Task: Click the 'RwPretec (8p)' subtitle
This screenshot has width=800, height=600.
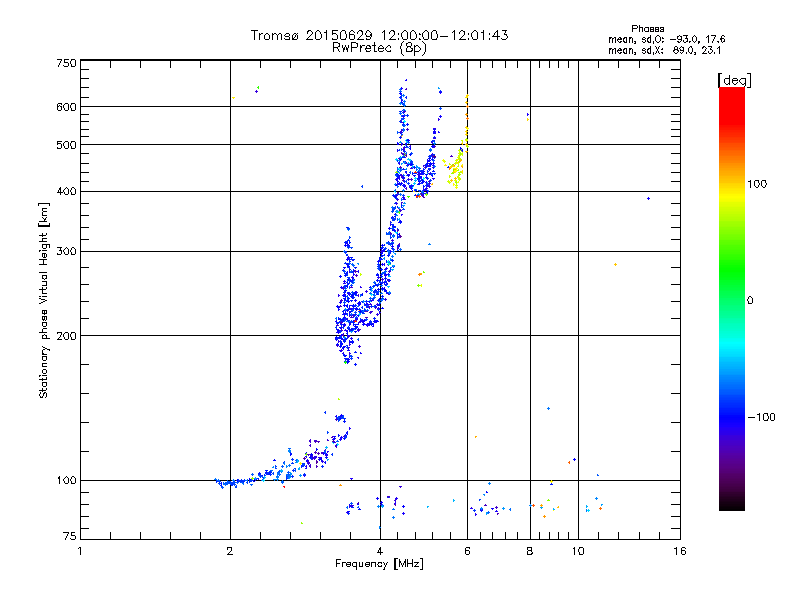Action: click(x=379, y=48)
